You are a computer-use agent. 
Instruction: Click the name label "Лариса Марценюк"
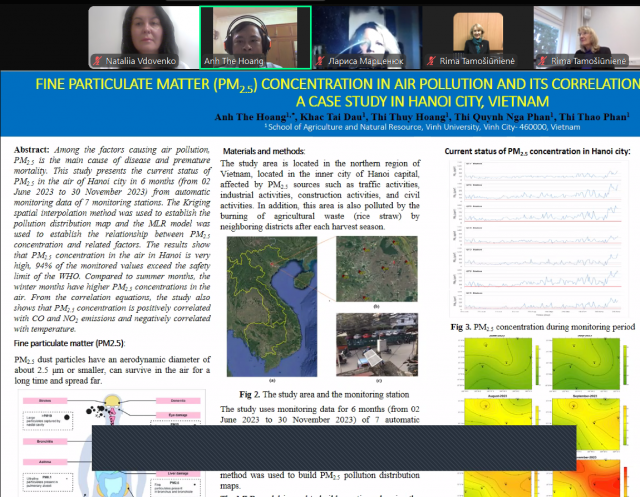coord(366,61)
